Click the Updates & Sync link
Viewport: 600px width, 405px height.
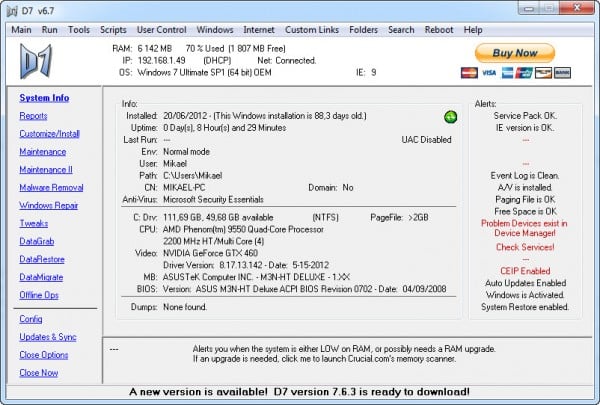pos(47,337)
